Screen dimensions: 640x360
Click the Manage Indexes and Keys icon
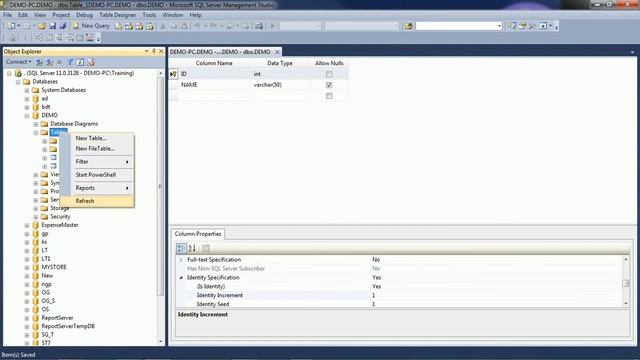click(x=50, y=38)
